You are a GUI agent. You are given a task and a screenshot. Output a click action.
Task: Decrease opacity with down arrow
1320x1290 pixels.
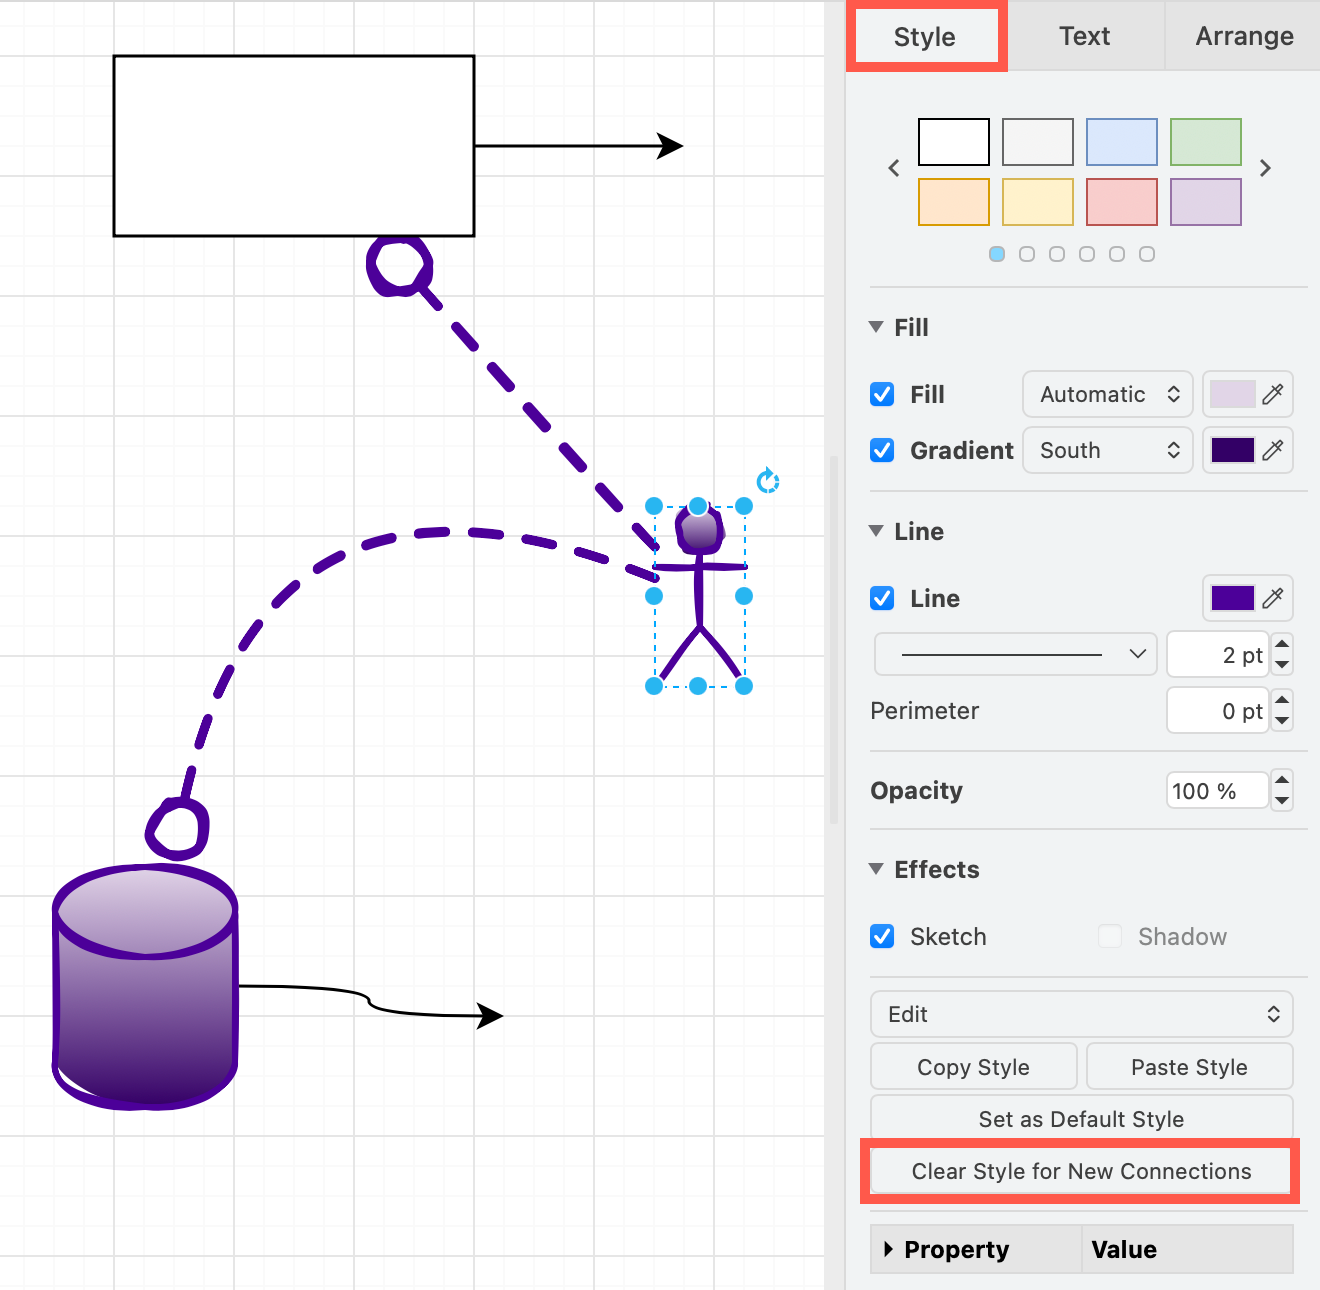[1282, 801]
